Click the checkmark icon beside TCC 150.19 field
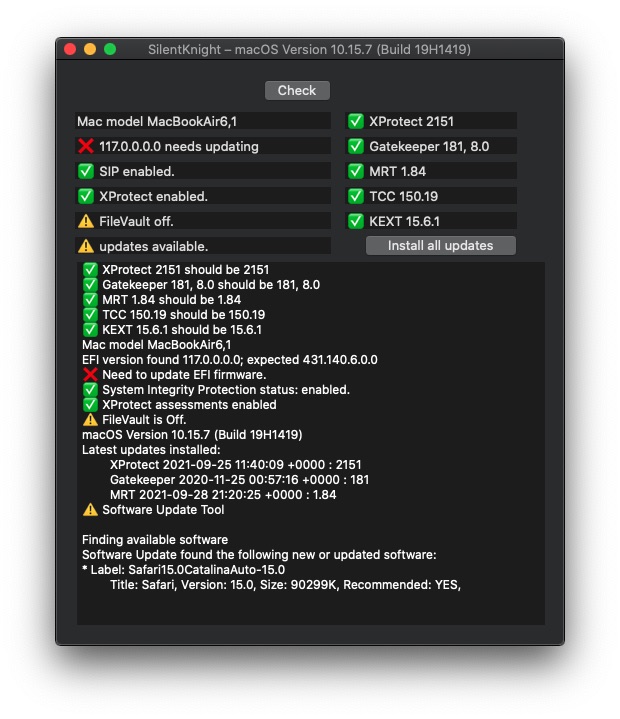The width and height of the screenshot is (620, 719). pyautogui.click(x=356, y=197)
